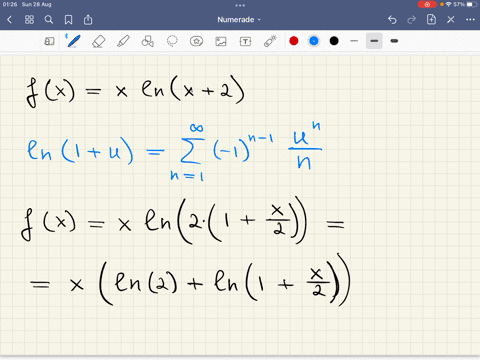Close the editing toolbar with X
Viewport: 480px width, 360px height.
click(x=451, y=20)
